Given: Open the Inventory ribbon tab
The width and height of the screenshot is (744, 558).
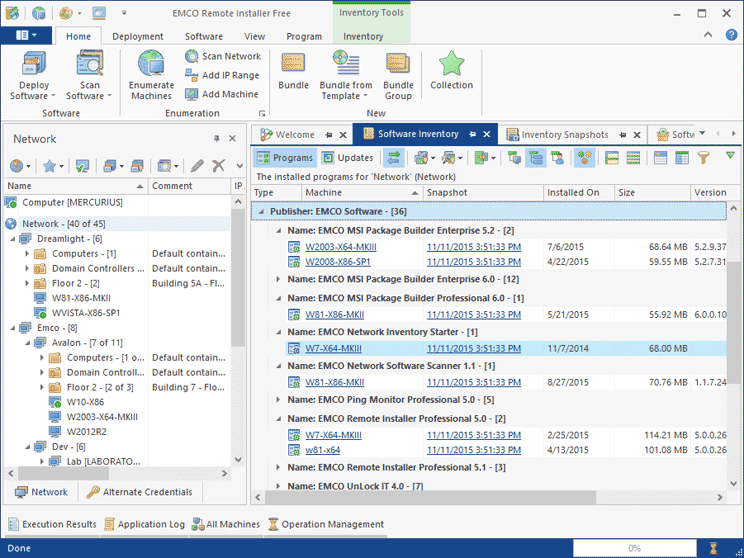Looking at the screenshot, I should (363, 37).
